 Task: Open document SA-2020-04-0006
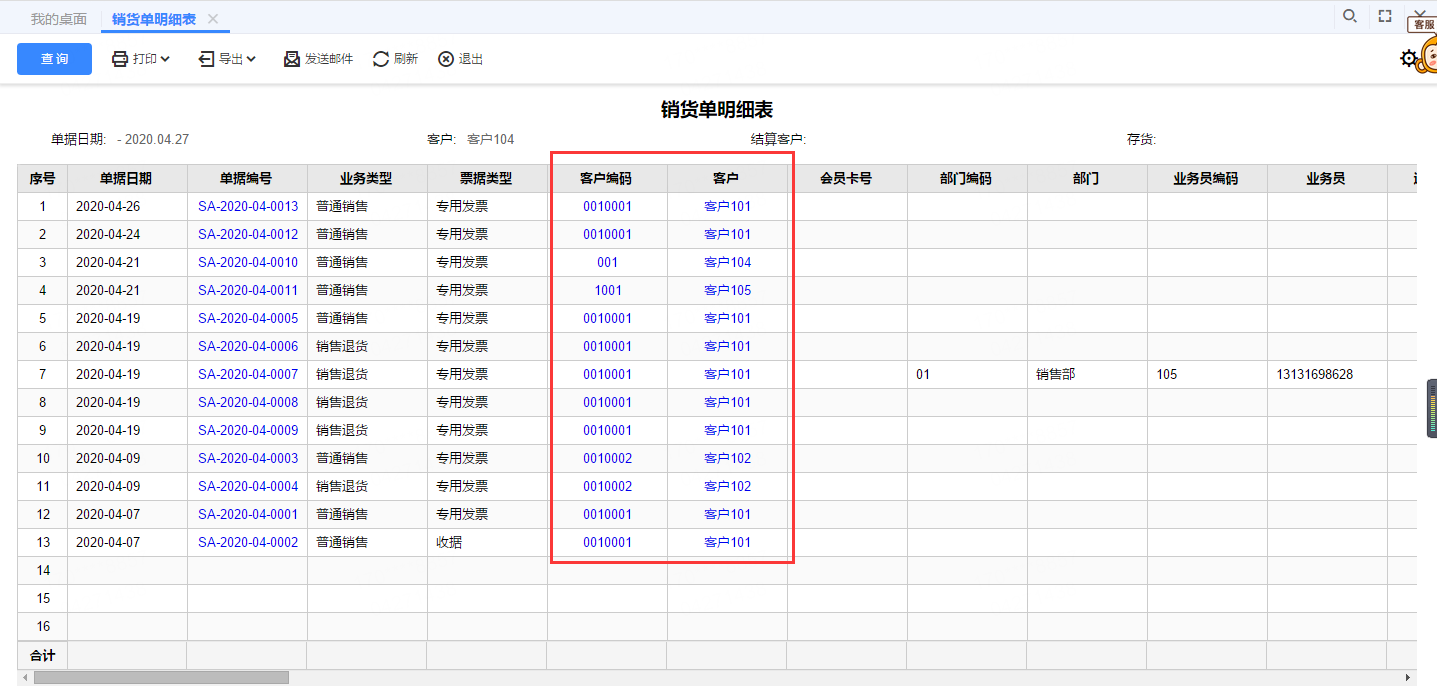[x=248, y=347]
